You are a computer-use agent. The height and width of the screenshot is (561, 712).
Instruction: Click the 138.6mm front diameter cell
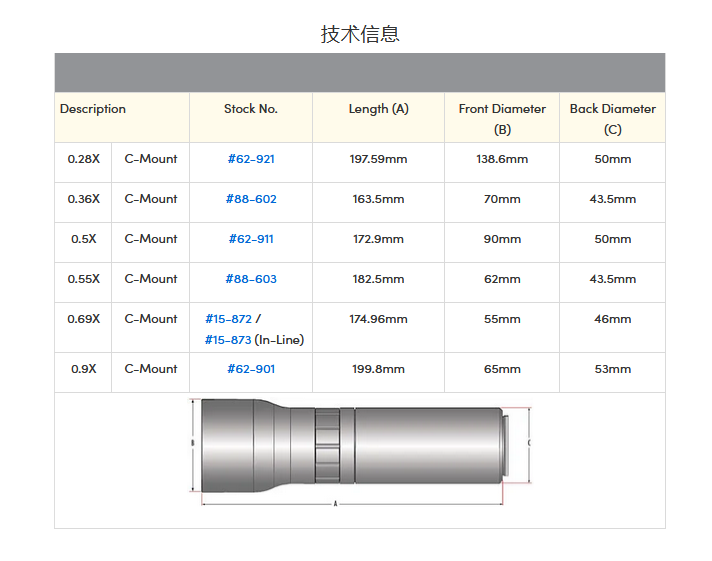point(502,159)
